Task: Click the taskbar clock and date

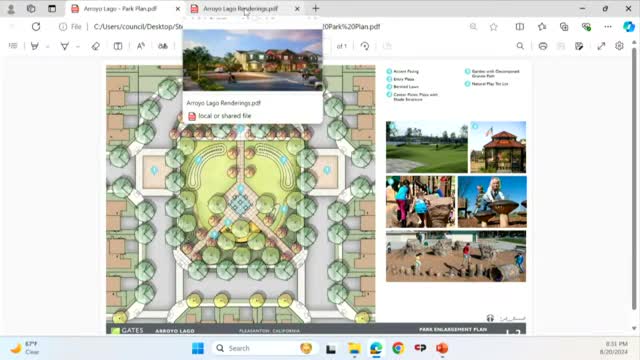Action: [614, 348]
